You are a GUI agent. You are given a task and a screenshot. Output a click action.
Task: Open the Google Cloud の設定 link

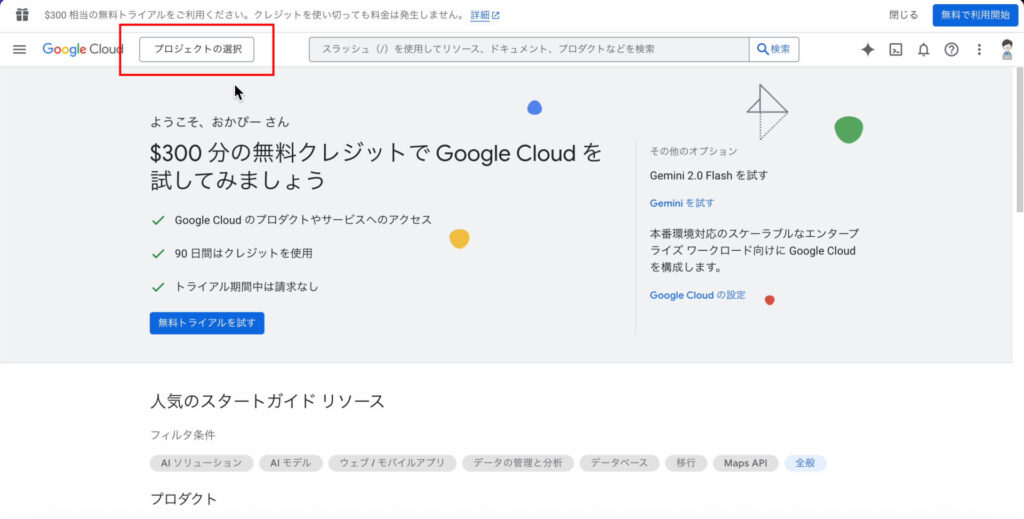coord(697,295)
